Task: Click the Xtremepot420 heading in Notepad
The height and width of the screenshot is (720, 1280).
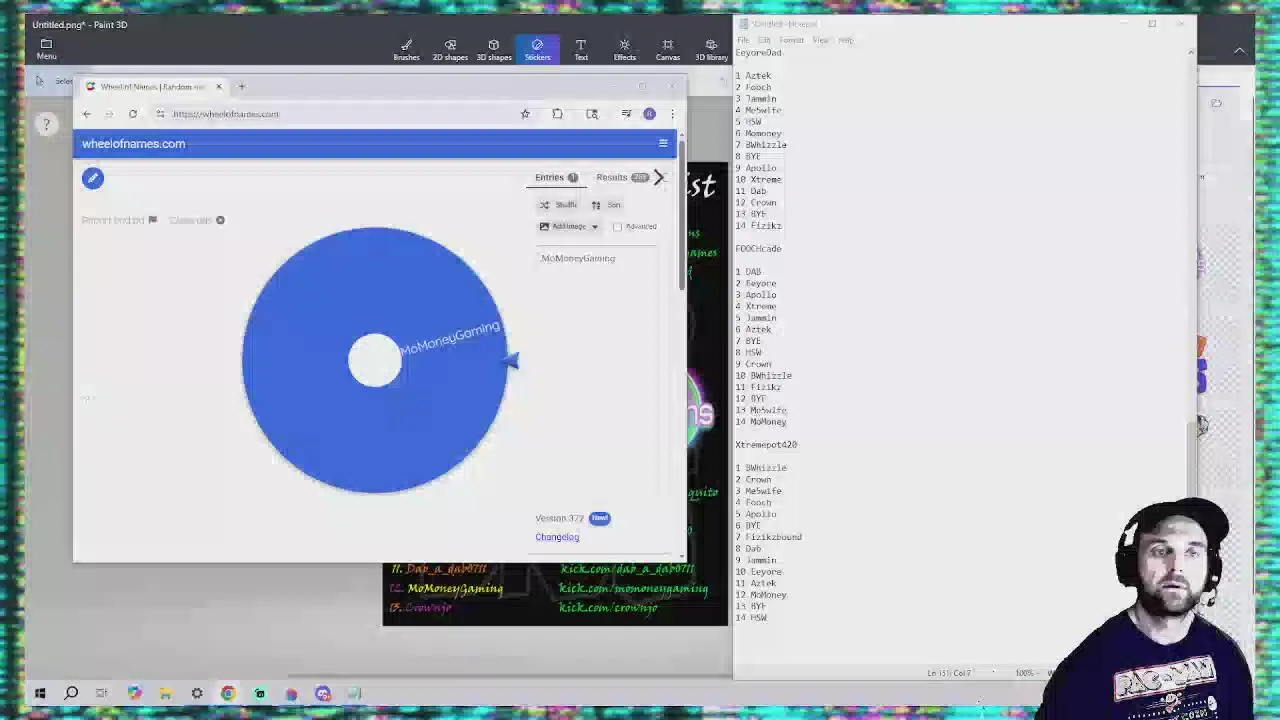Action: click(766, 445)
